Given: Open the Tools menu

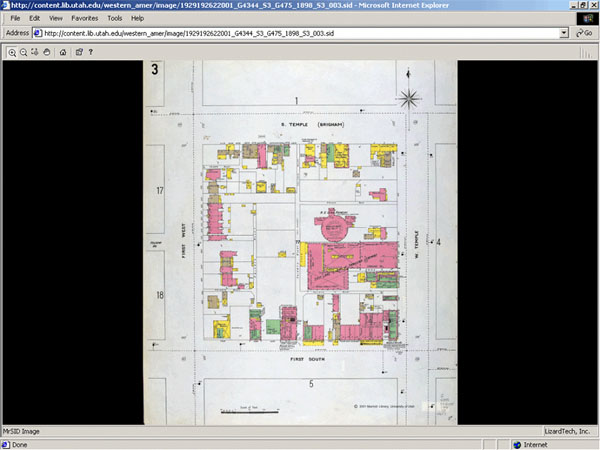Looking at the screenshot, I should click(115, 18).
